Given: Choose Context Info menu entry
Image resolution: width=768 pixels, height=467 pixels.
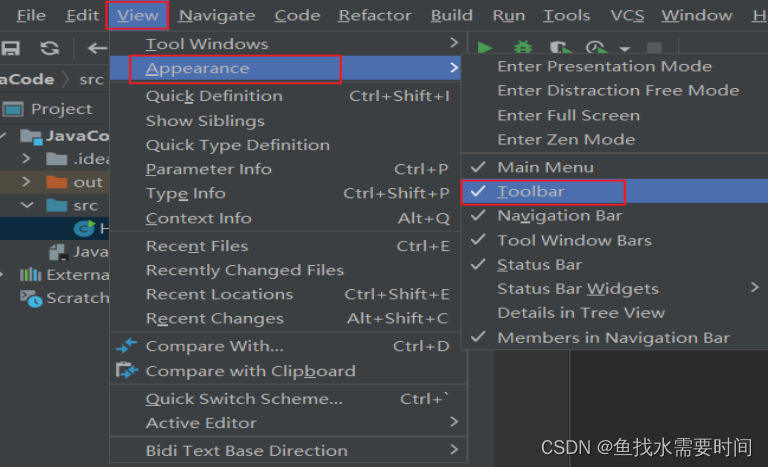Looking at the screenshot, I should point(286,218).
